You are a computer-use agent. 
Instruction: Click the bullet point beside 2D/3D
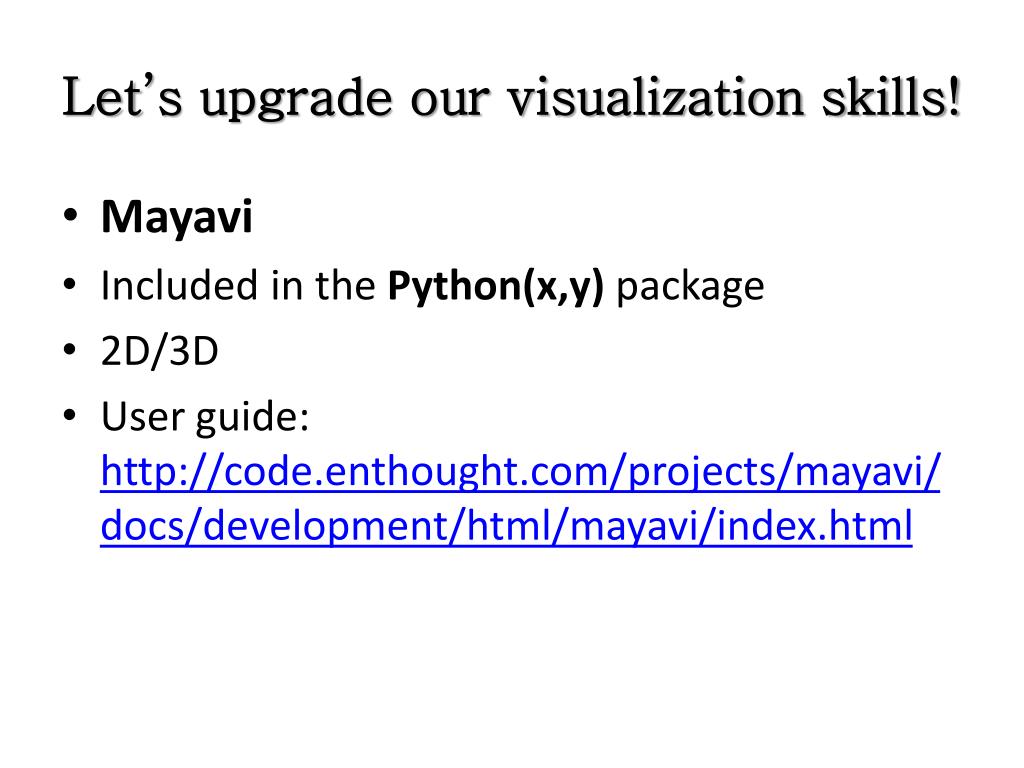point(71,349)
